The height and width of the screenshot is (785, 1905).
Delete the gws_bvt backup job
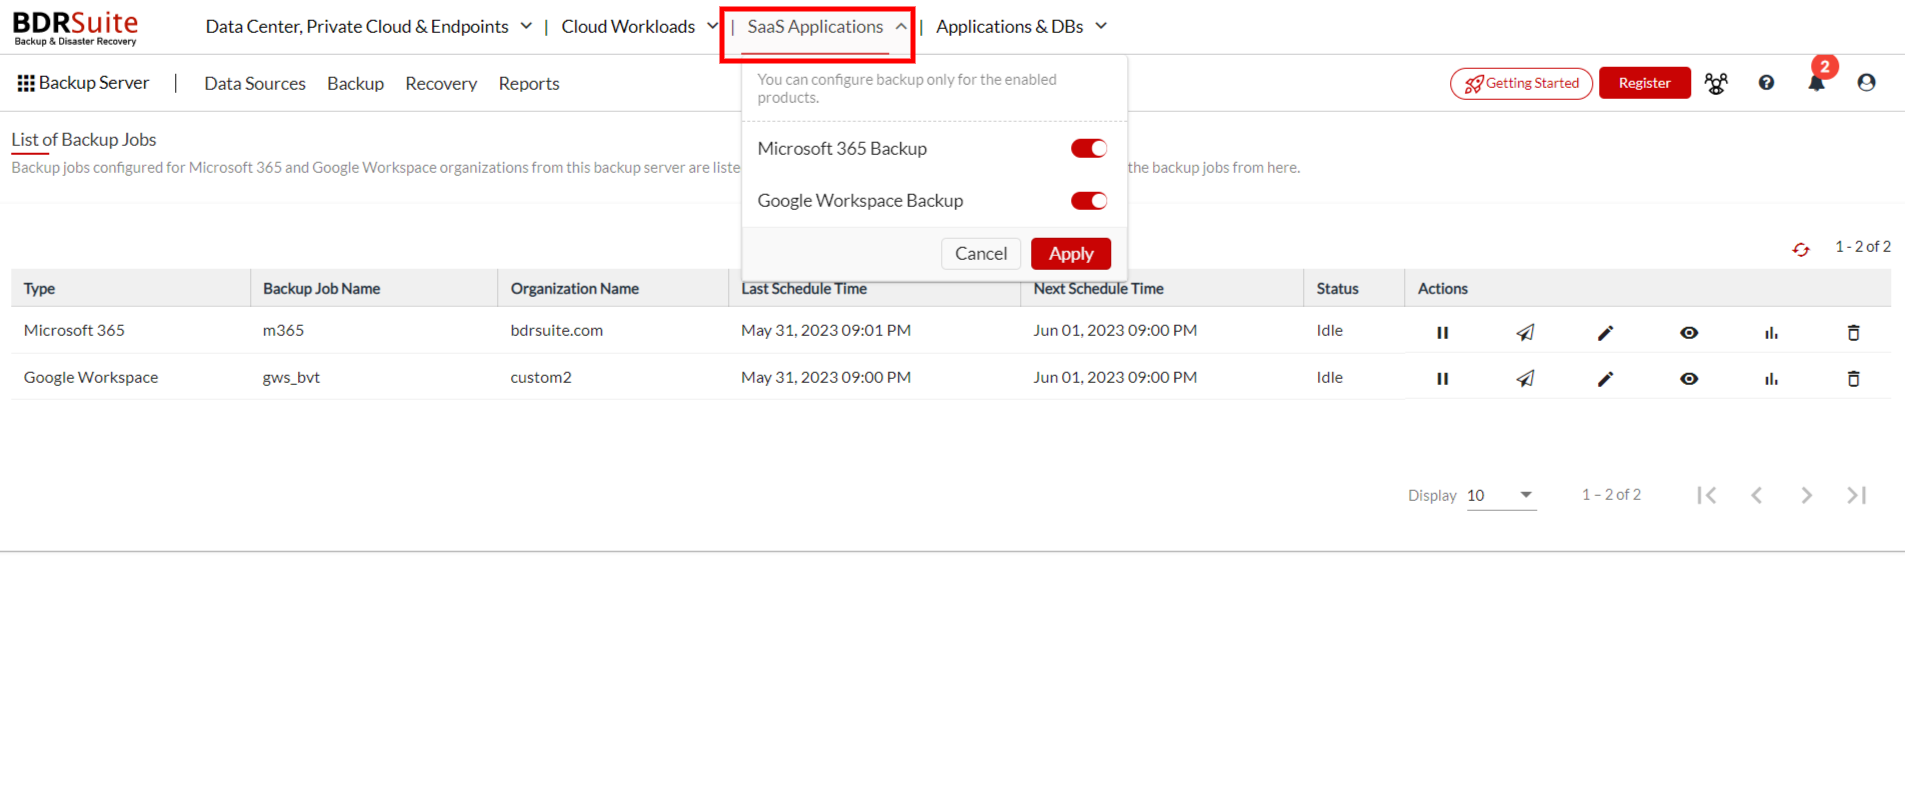[1853, 378]
